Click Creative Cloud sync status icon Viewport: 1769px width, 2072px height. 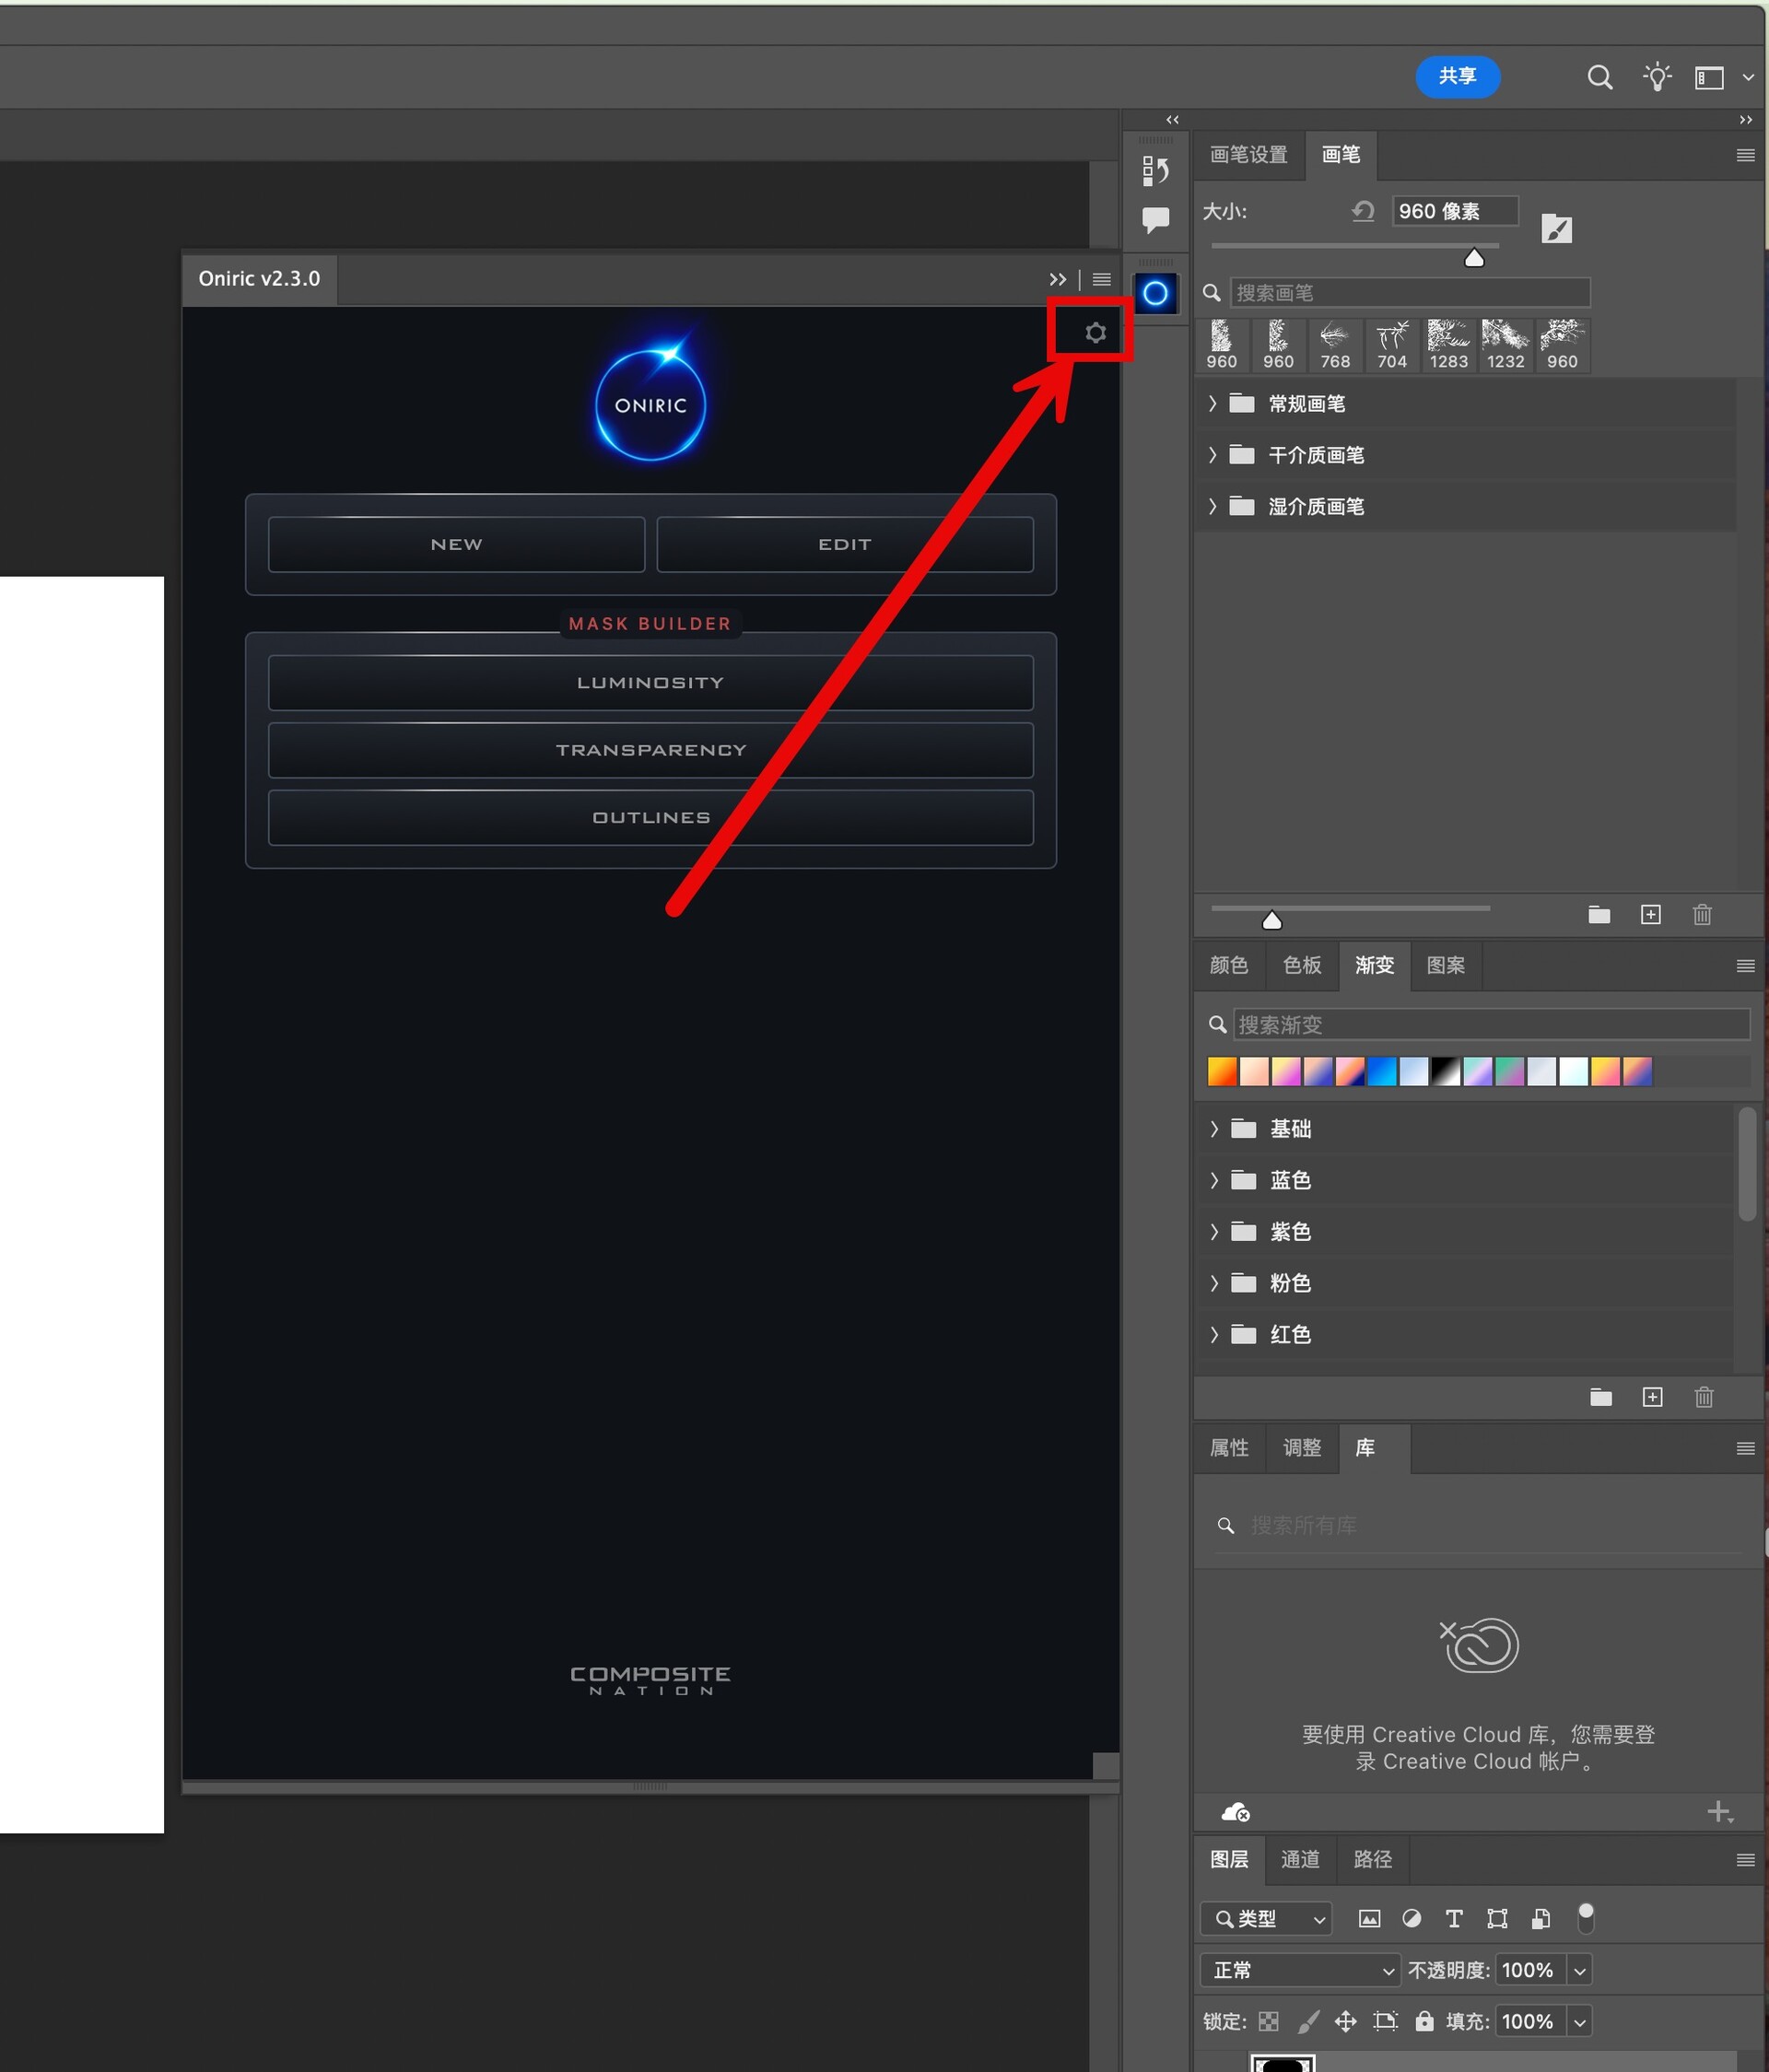(1236, 1812)
